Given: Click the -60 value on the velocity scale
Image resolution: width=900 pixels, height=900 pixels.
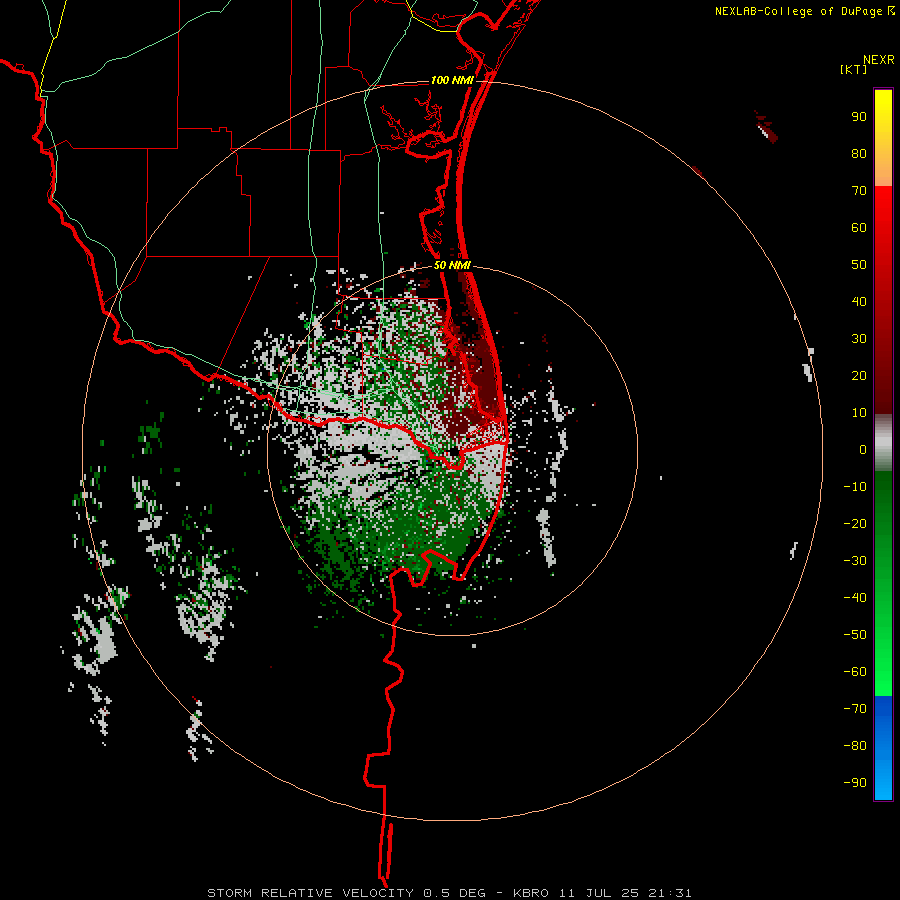Looking at the screenshot, I should click(855, 672).
